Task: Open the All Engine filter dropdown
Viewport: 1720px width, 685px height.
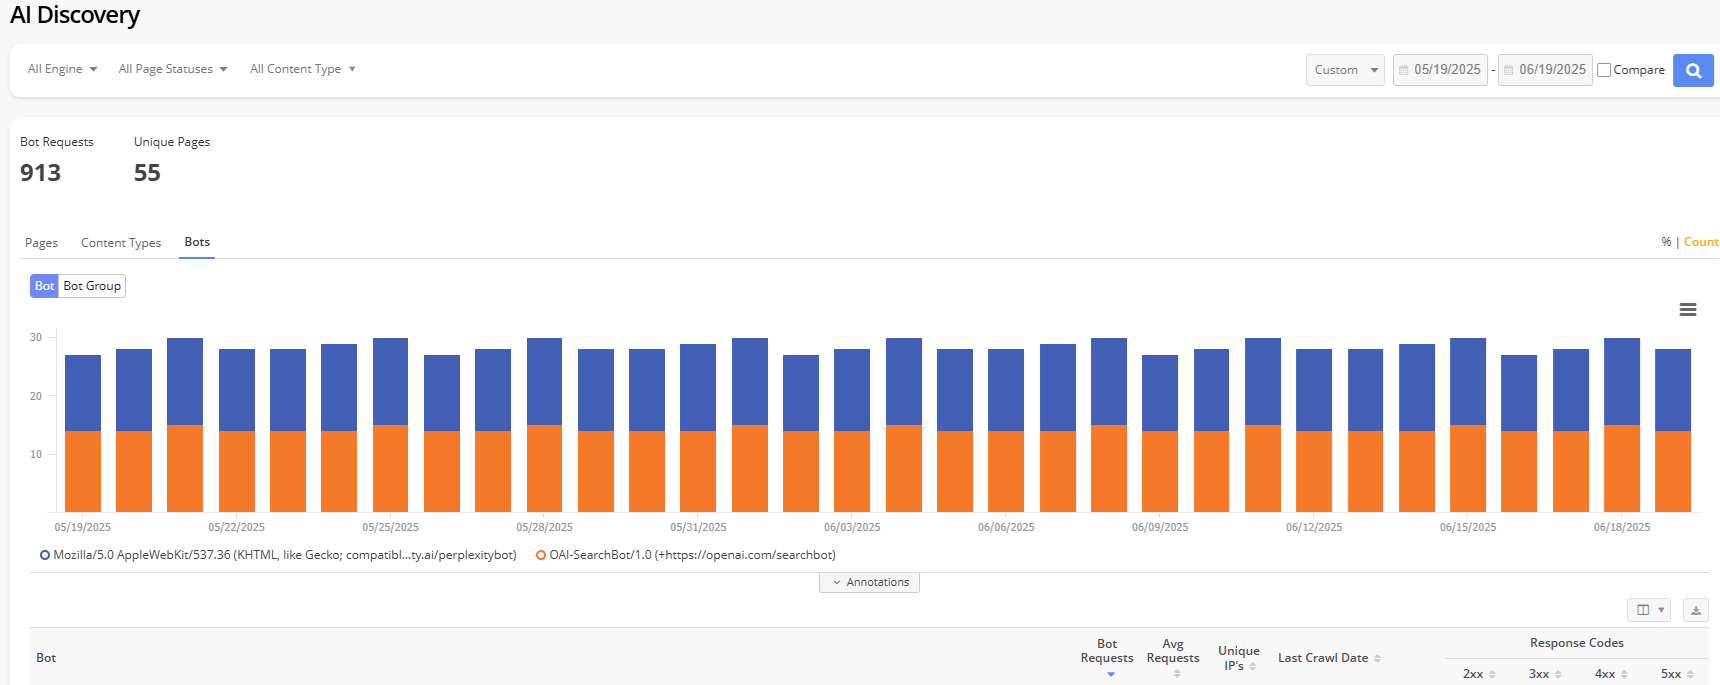Action: (62, 69)
